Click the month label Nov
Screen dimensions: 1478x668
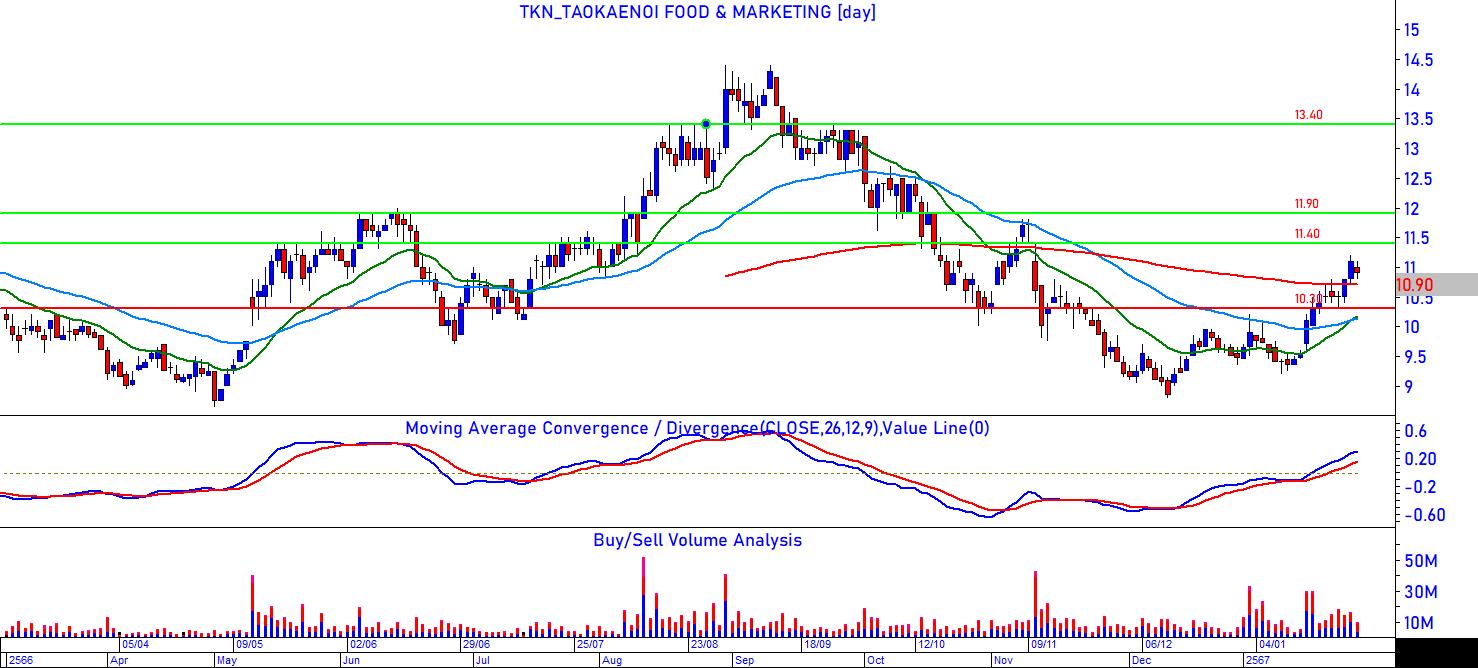[1003, 660]
